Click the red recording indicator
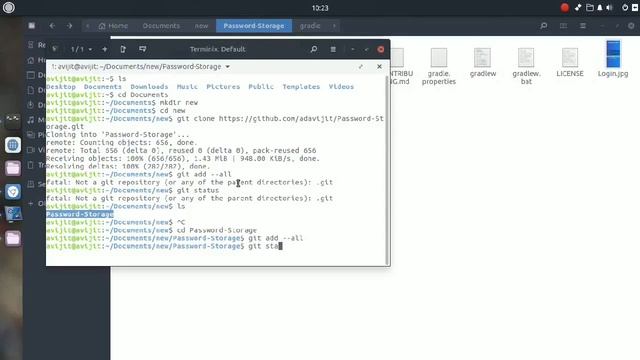This screenshot has width=640, height=360. point(564,7)
